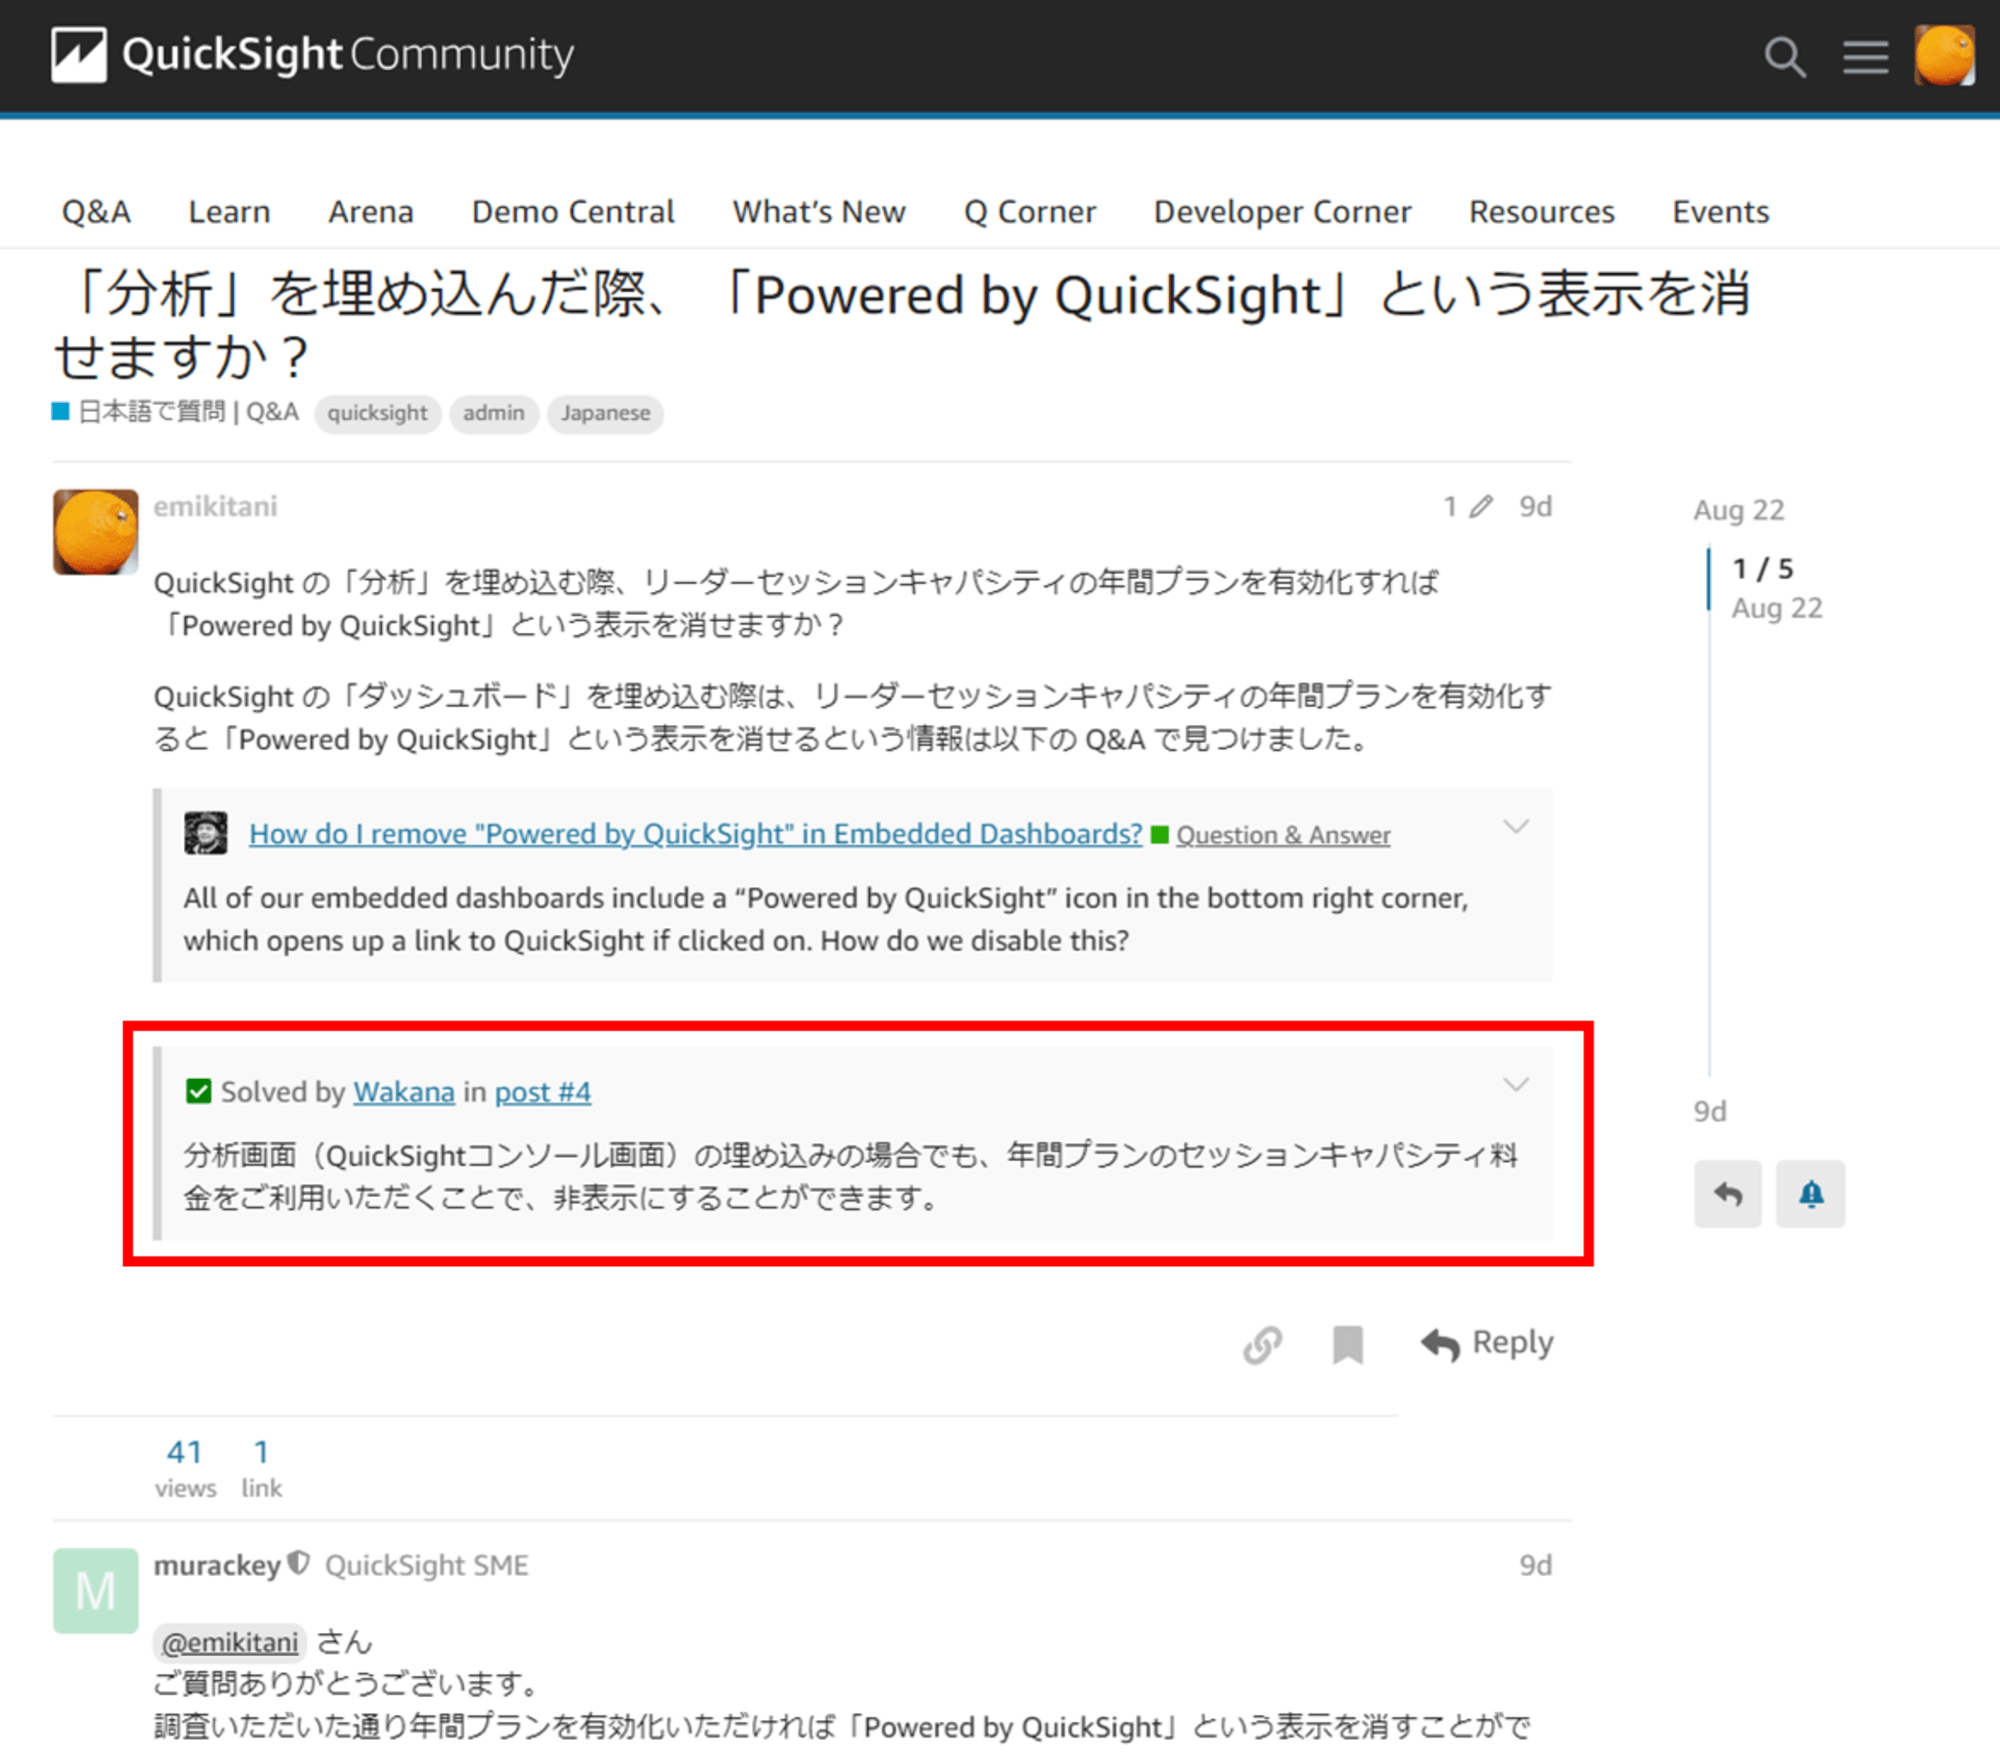The image size is (2000, 1753).
Task: Jump to post #4 link
Action: coord(543,1092)
